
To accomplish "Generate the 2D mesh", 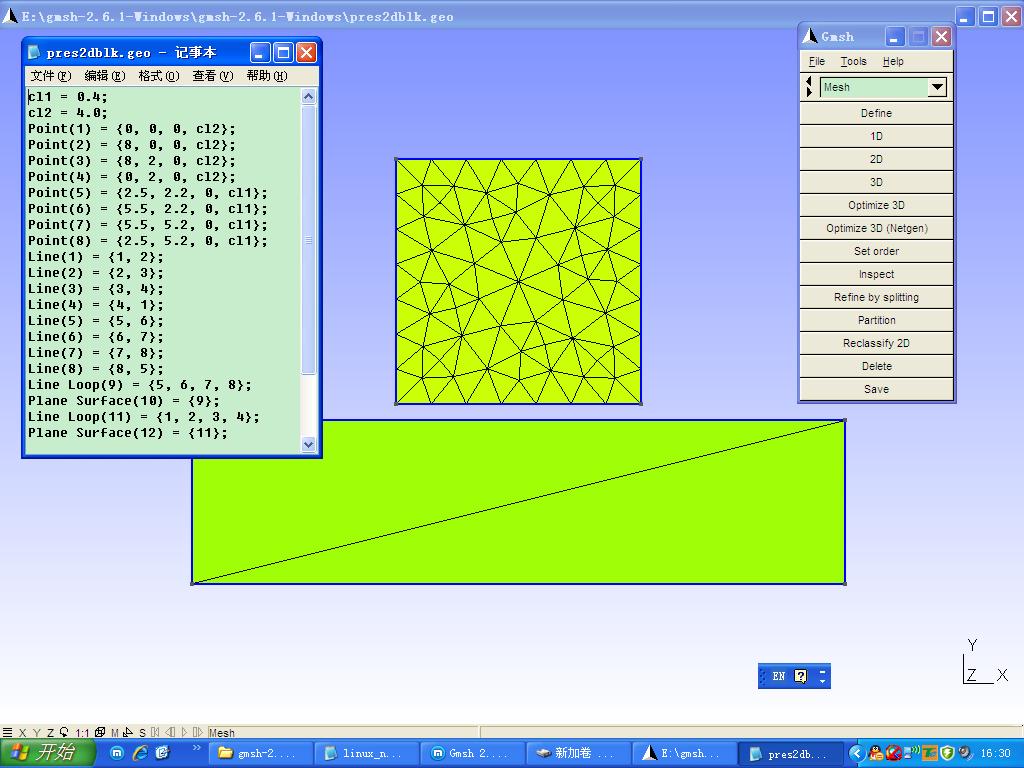I will 876,159.
